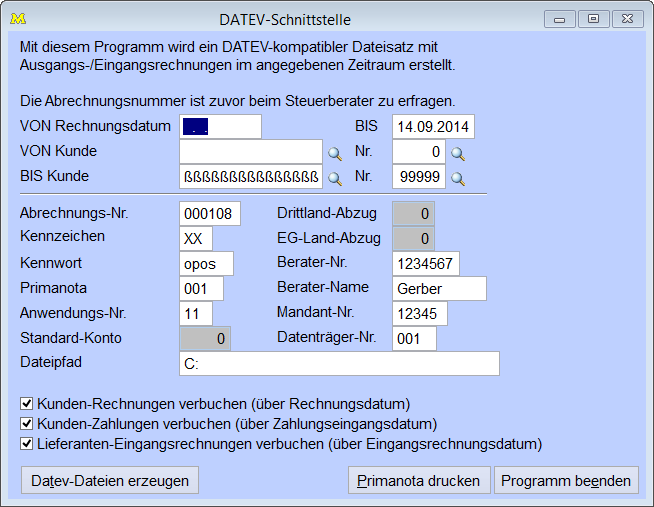This screenshot has width=654, height=507.
Task: Edit the Datenträger-Nr. field 001
Action: tap(414, 339)
